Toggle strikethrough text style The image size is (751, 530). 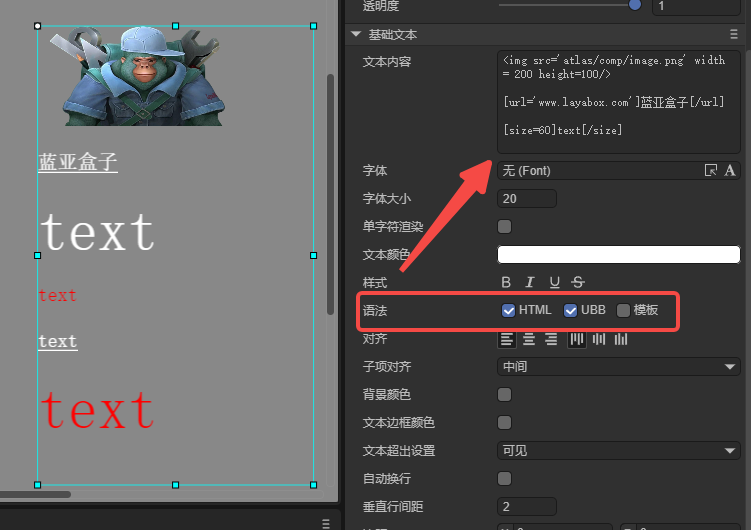578,283
